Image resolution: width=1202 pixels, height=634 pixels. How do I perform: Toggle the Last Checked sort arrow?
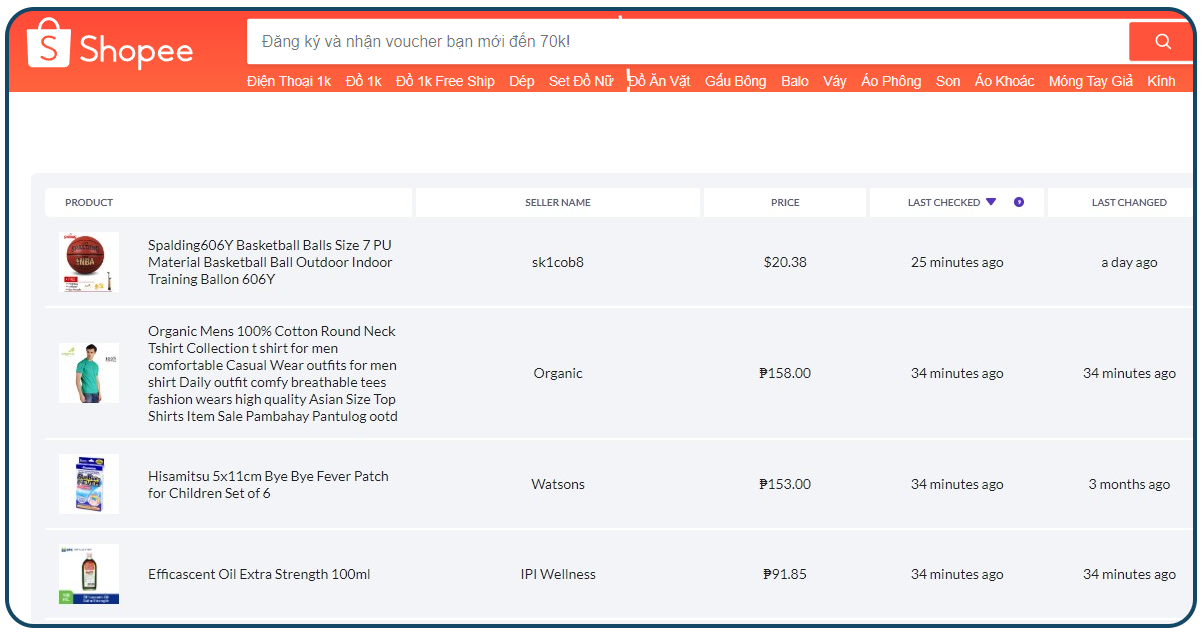click(991, 202)
